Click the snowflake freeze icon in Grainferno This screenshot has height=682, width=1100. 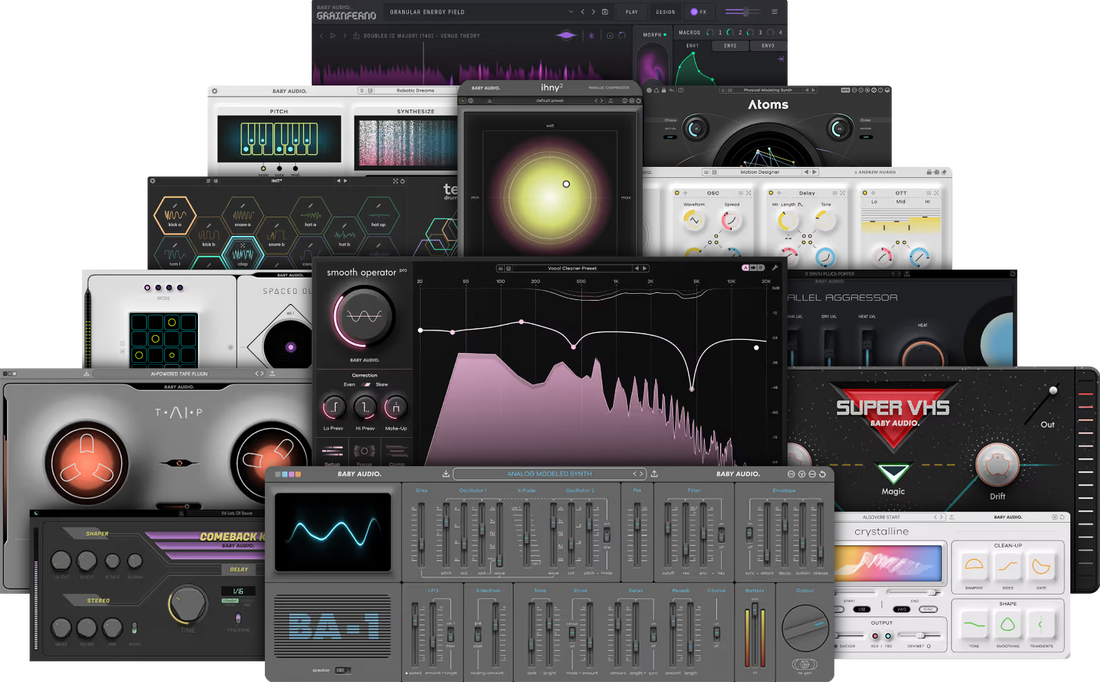pos(591,35)
